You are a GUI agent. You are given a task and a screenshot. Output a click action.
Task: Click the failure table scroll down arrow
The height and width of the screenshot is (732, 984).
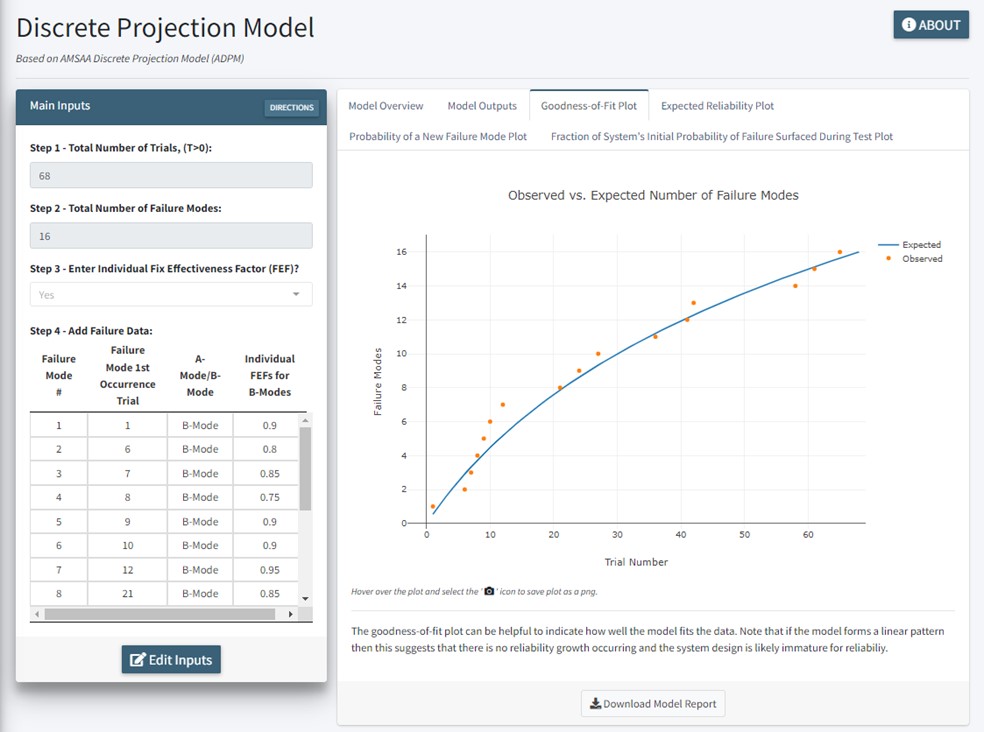(x=306, y=597)
